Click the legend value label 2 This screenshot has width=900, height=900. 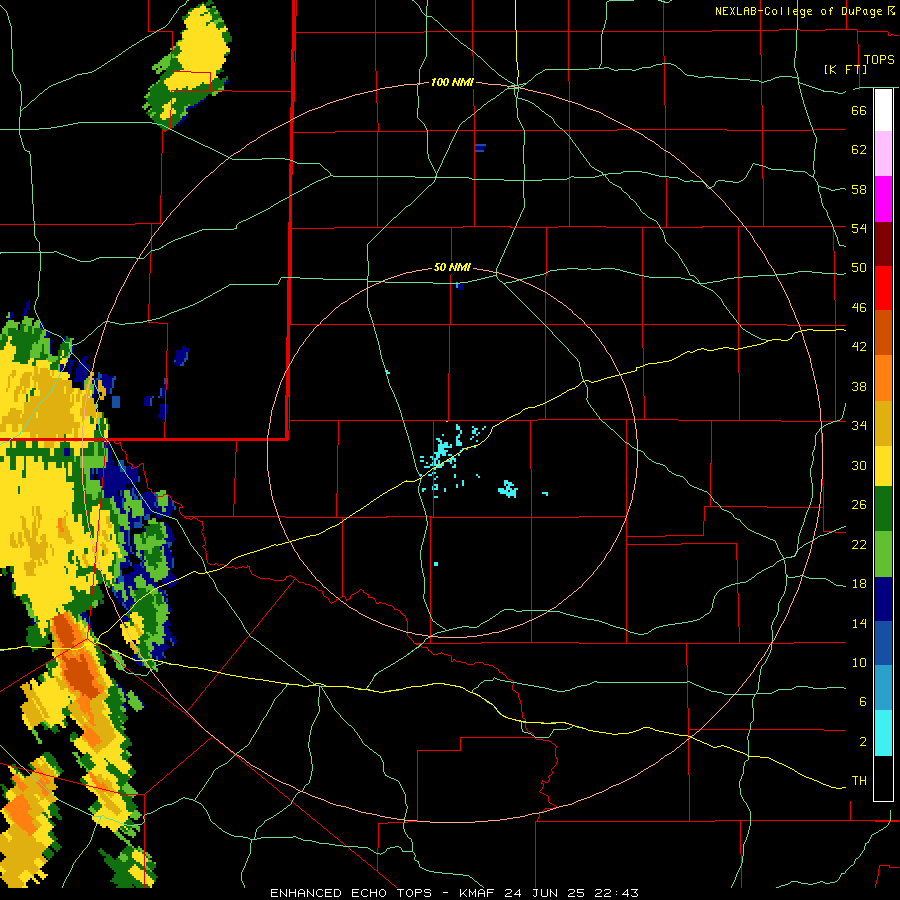(863, 742)
